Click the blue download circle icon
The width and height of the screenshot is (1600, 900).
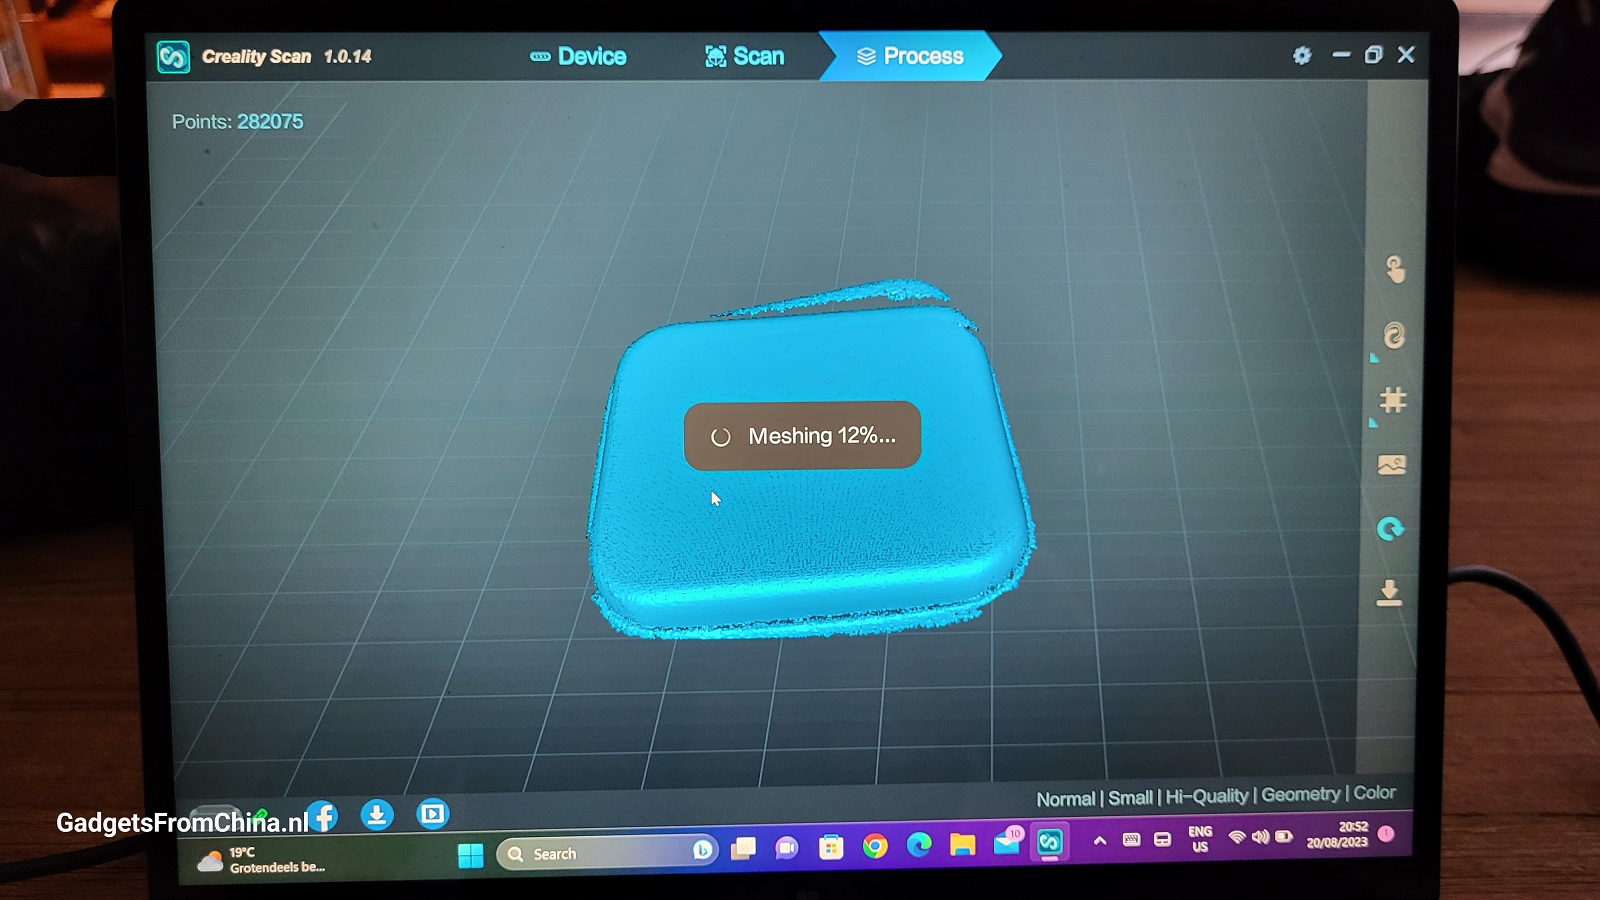(377, 815)
